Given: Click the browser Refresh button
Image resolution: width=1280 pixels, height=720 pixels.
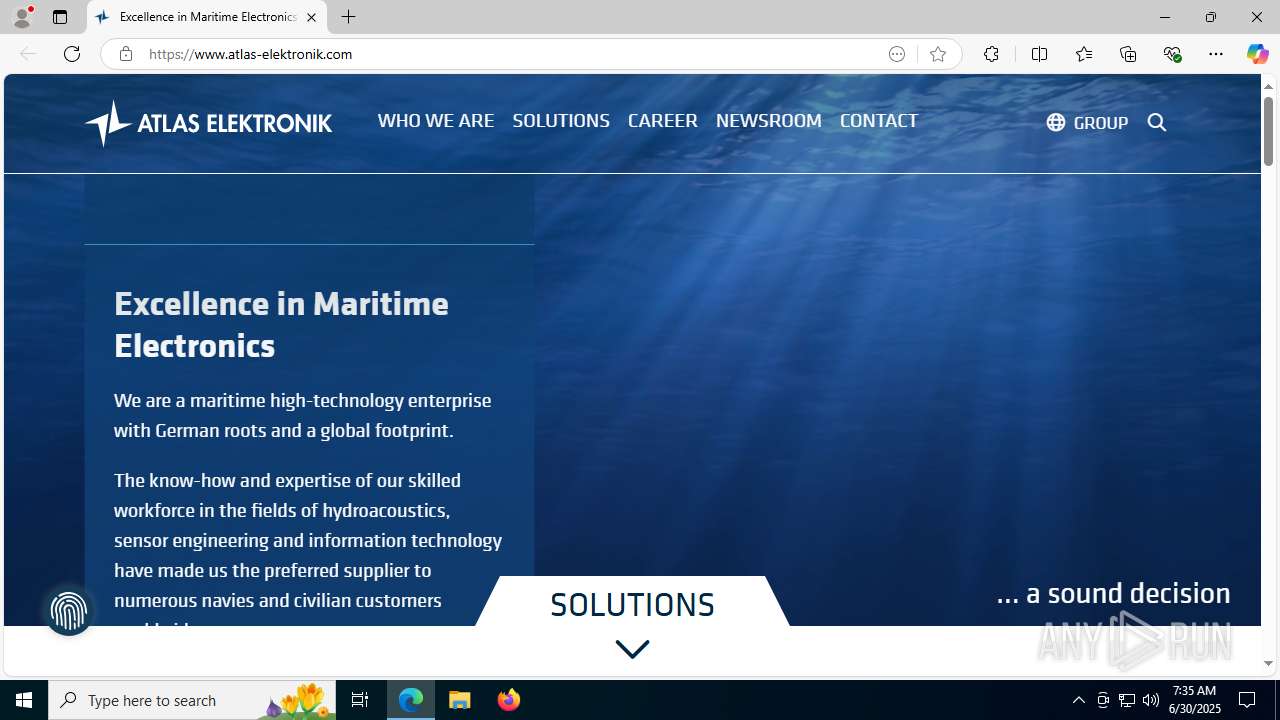Looking at the screenshot, I should 72,54.
